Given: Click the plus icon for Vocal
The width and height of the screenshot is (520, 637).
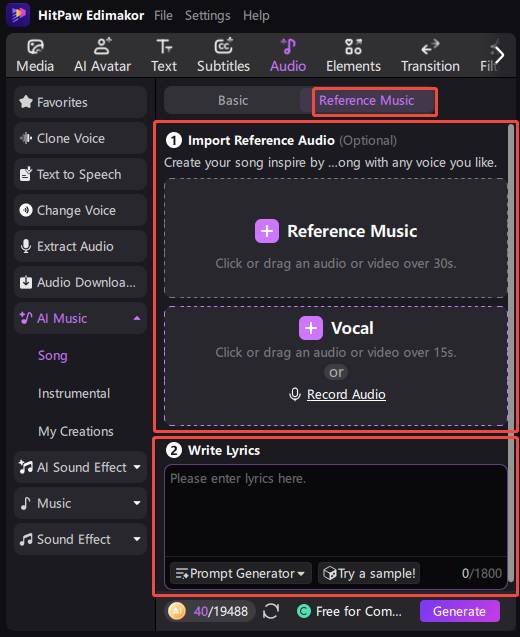Looking at the screenshot, I should point(311,328).
